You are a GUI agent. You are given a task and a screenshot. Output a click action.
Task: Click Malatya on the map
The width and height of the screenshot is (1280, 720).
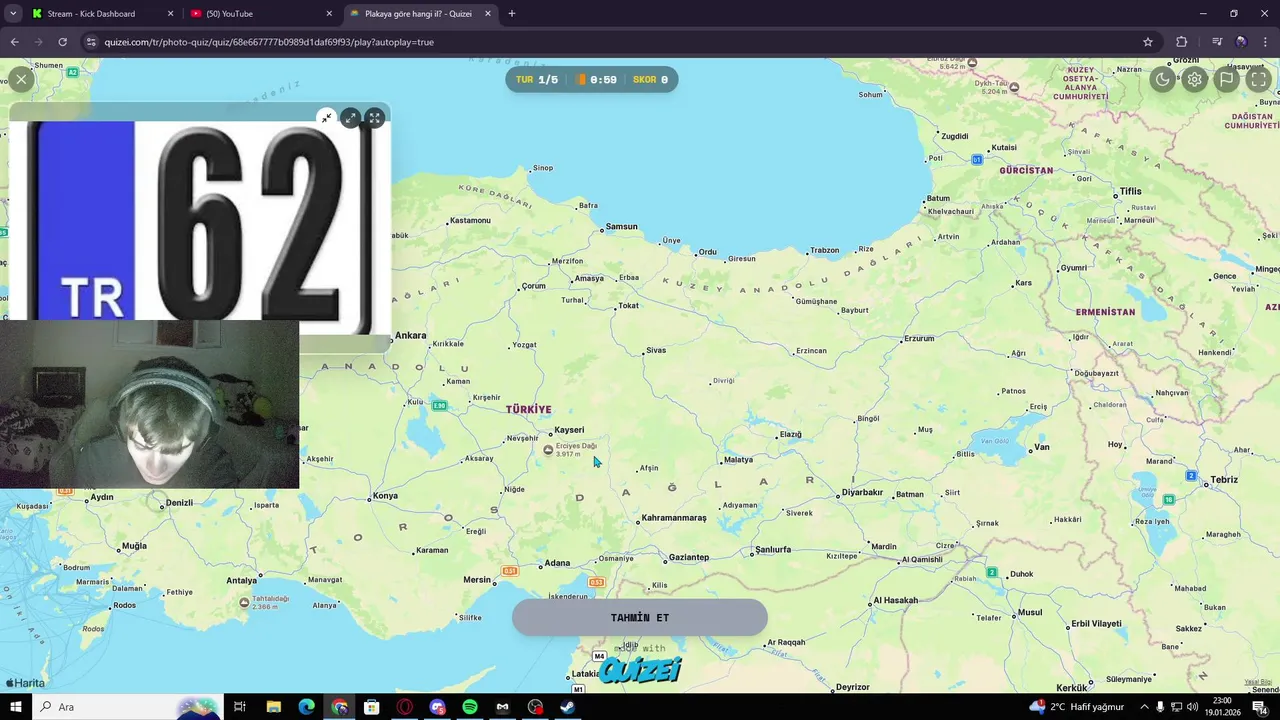click(x=737, y=460)
